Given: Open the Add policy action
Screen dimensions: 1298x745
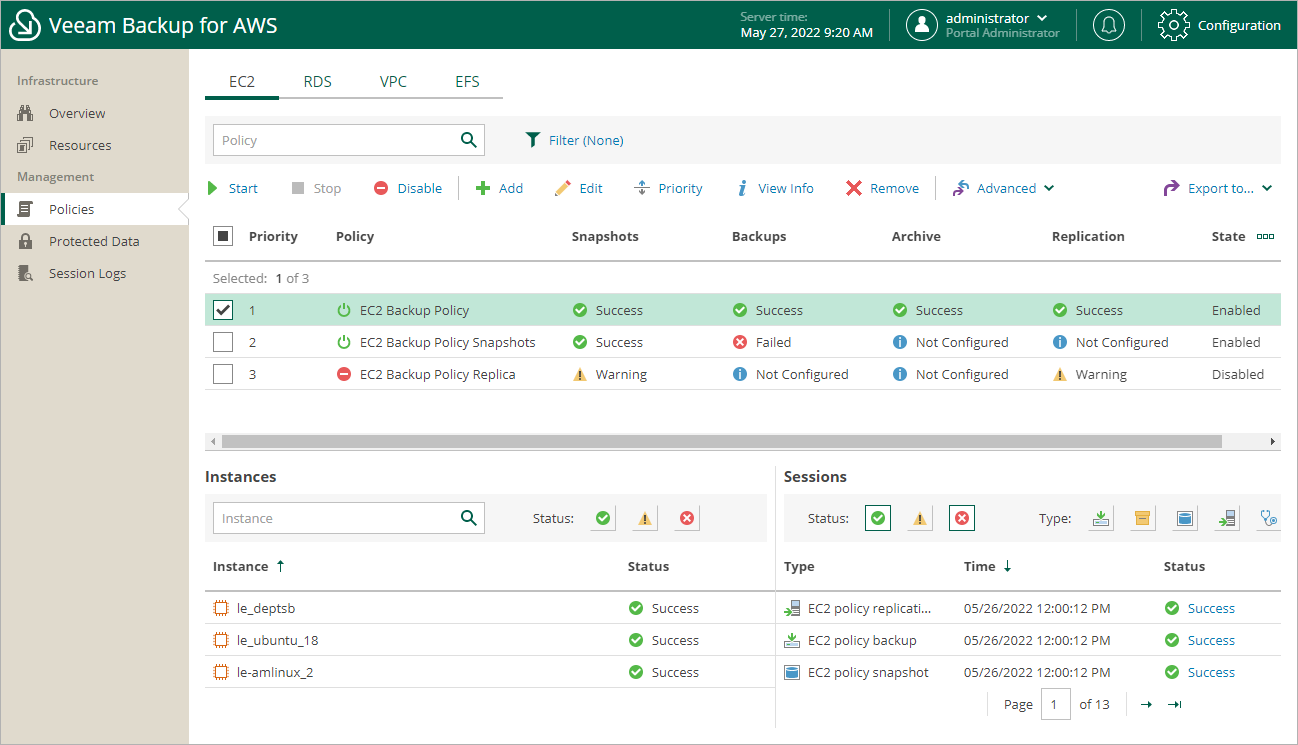Looking at the screenshot, I should pos(499,188).
